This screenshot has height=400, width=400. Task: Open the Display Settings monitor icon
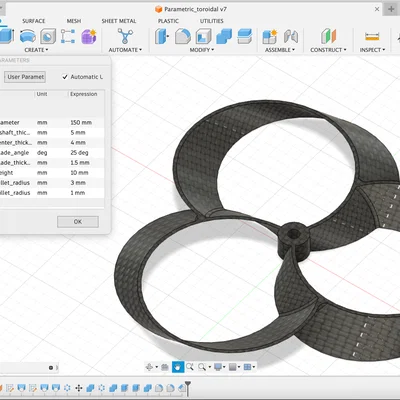point(218,367)
